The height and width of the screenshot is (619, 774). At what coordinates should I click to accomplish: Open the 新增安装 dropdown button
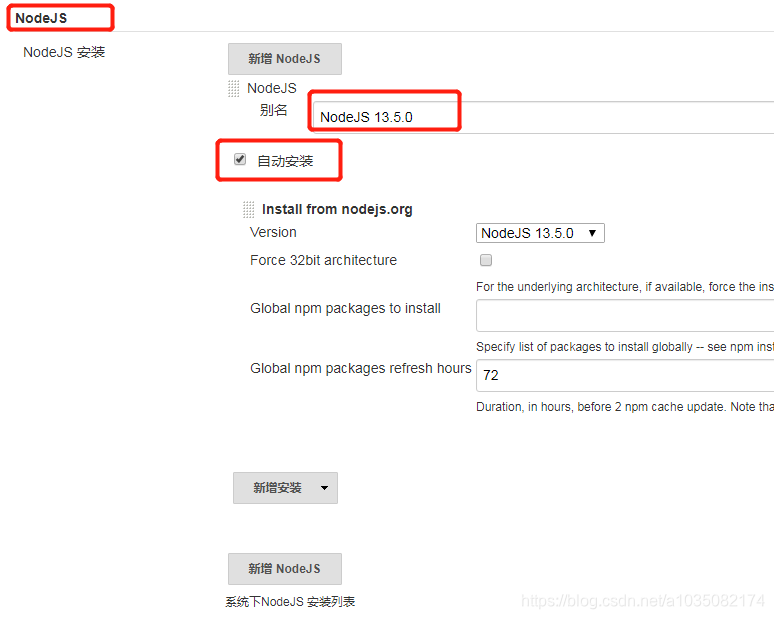click(x=285, y=488)
